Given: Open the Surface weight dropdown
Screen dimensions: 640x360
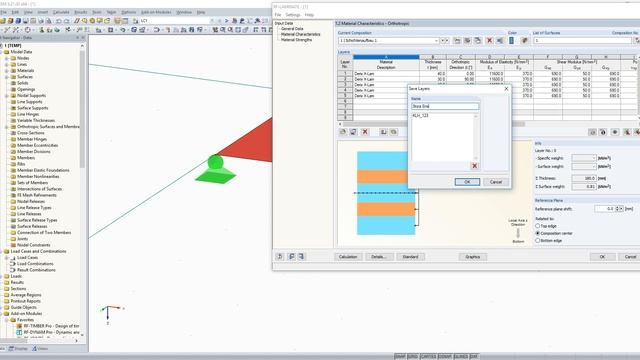Looking at the screenshot, I should 584,167.
